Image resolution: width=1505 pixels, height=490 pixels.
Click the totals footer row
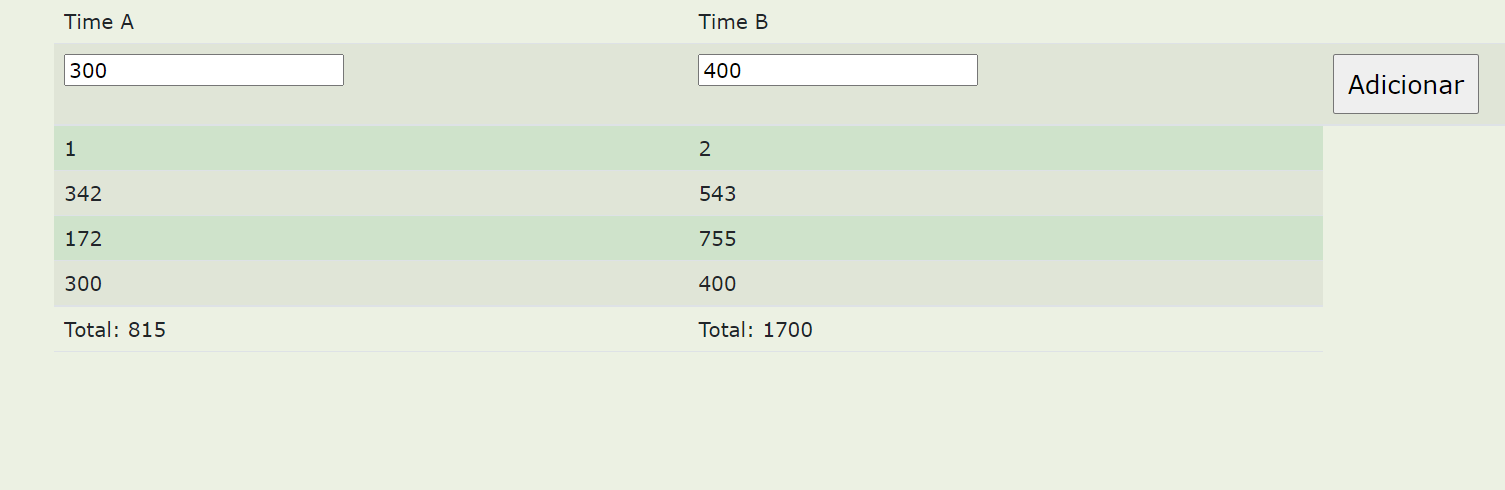pos(688,329)
